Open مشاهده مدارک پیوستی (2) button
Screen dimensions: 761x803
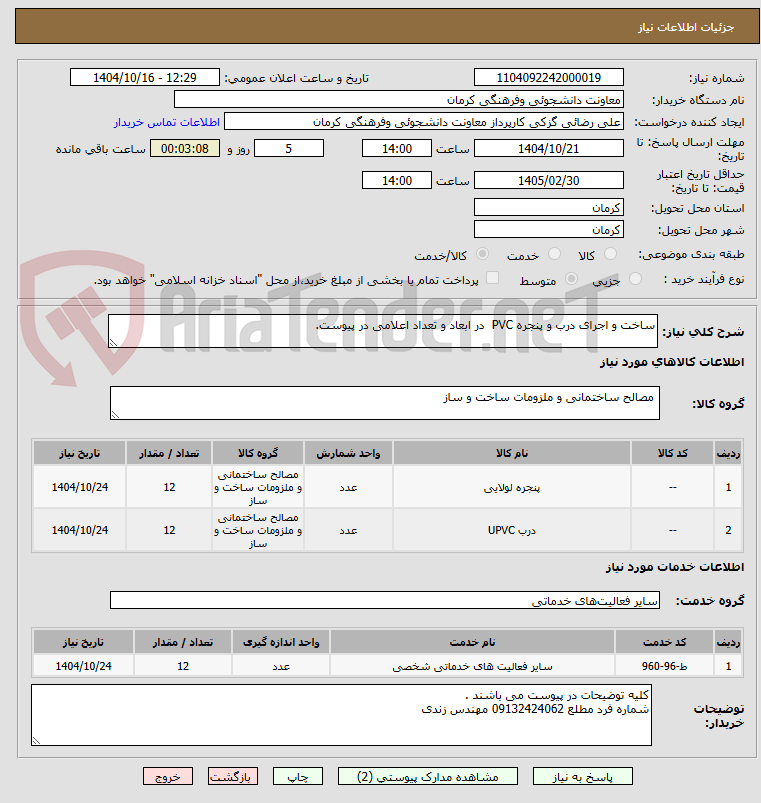point(428,776)
